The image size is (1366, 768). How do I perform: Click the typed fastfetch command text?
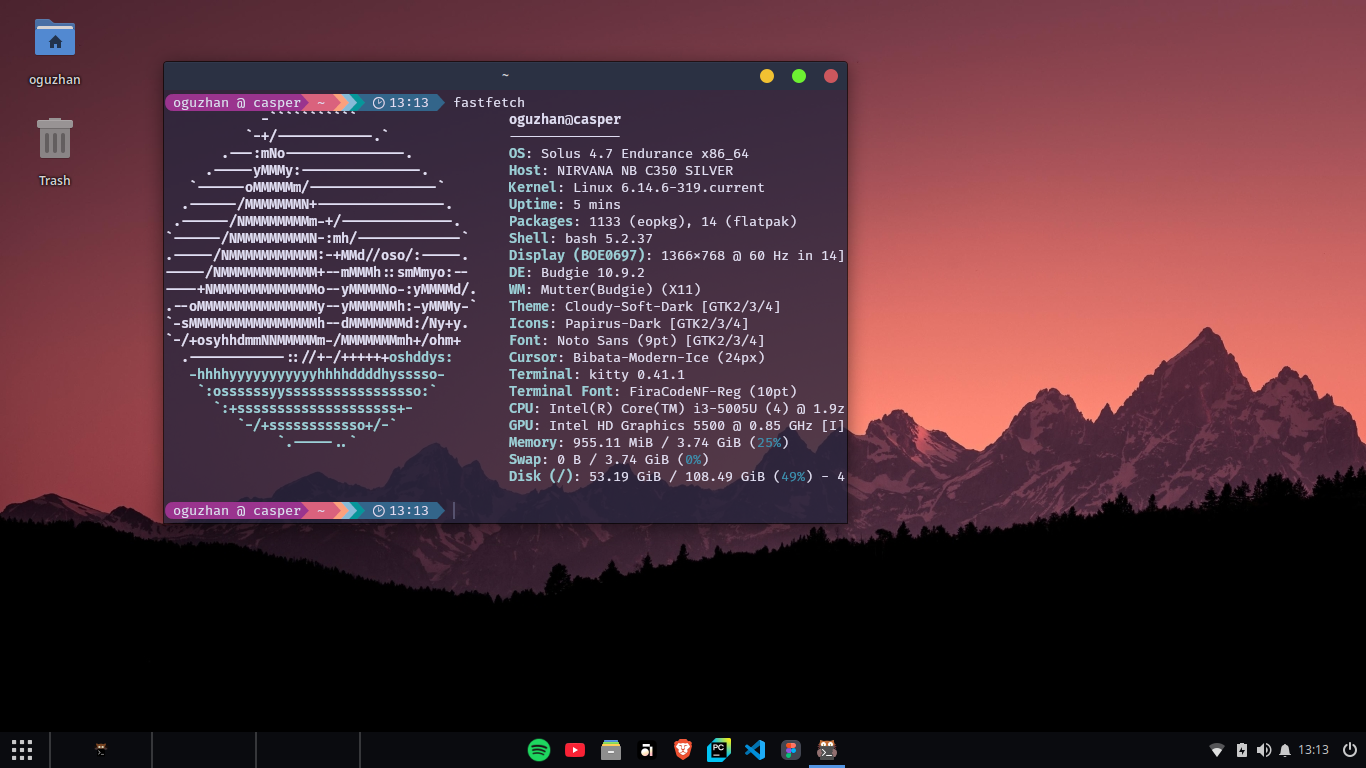tap(489, 103)
